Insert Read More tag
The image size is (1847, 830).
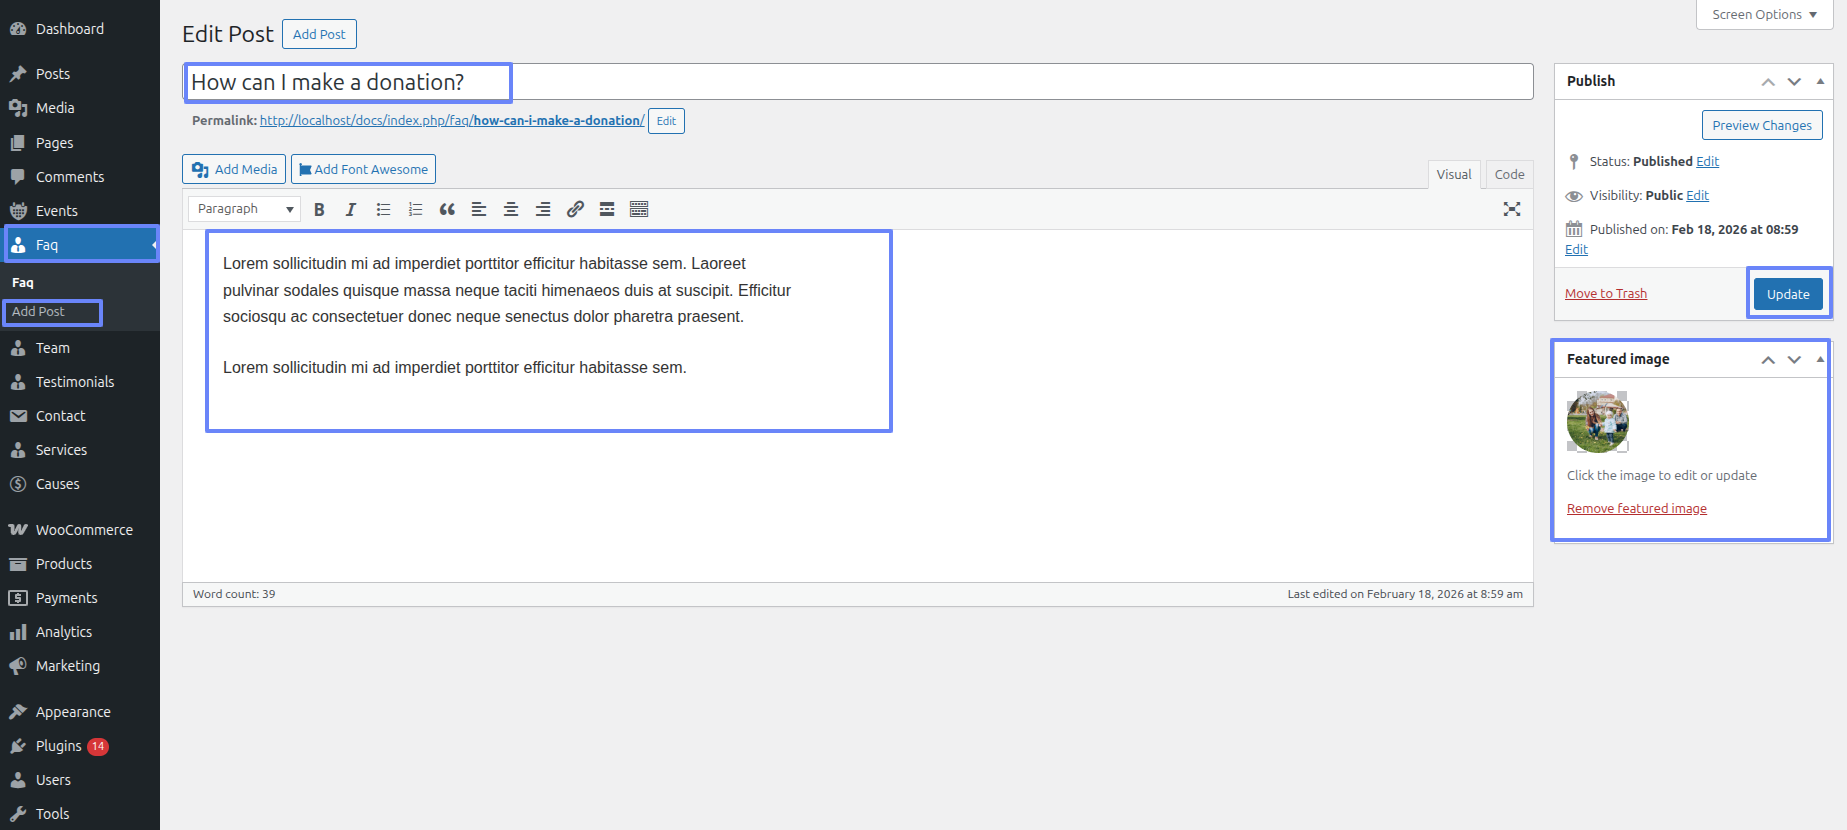tap(607, 209)
